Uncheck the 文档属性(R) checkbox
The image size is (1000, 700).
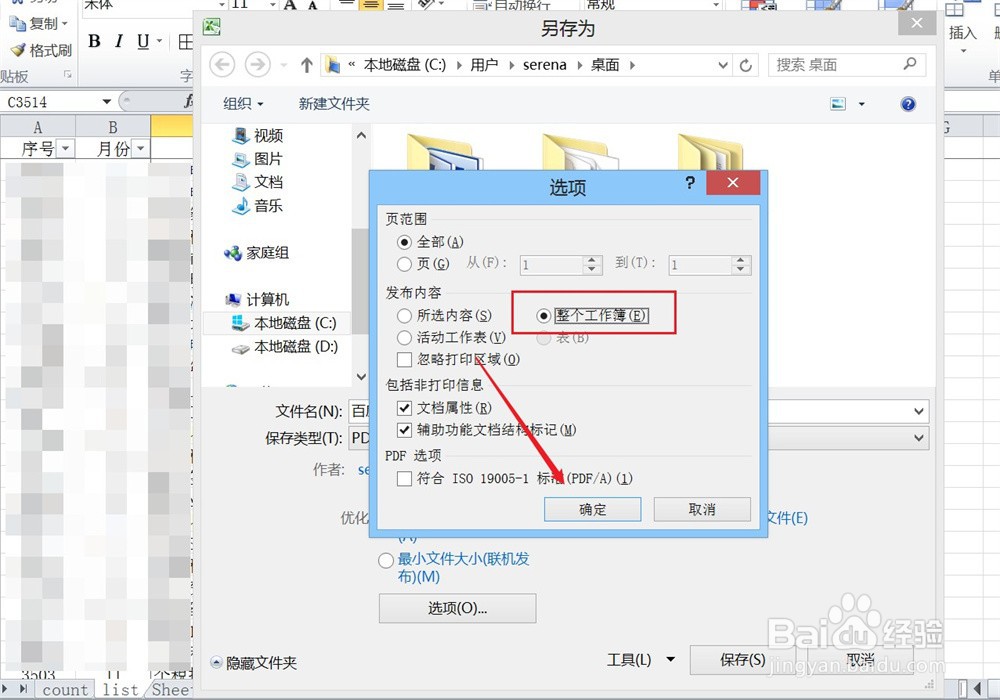[x=402, y=409]
